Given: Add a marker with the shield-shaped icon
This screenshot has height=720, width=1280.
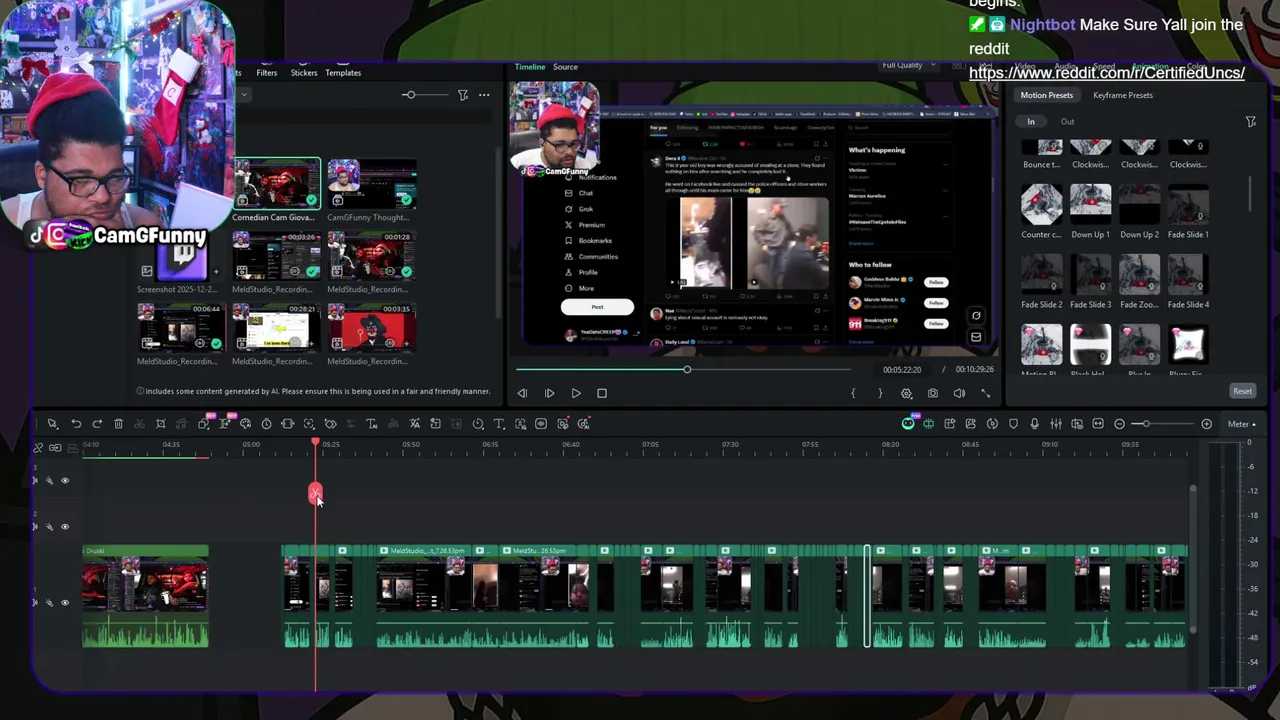Looking at the screenshot, I should (x=1014, y=424).
